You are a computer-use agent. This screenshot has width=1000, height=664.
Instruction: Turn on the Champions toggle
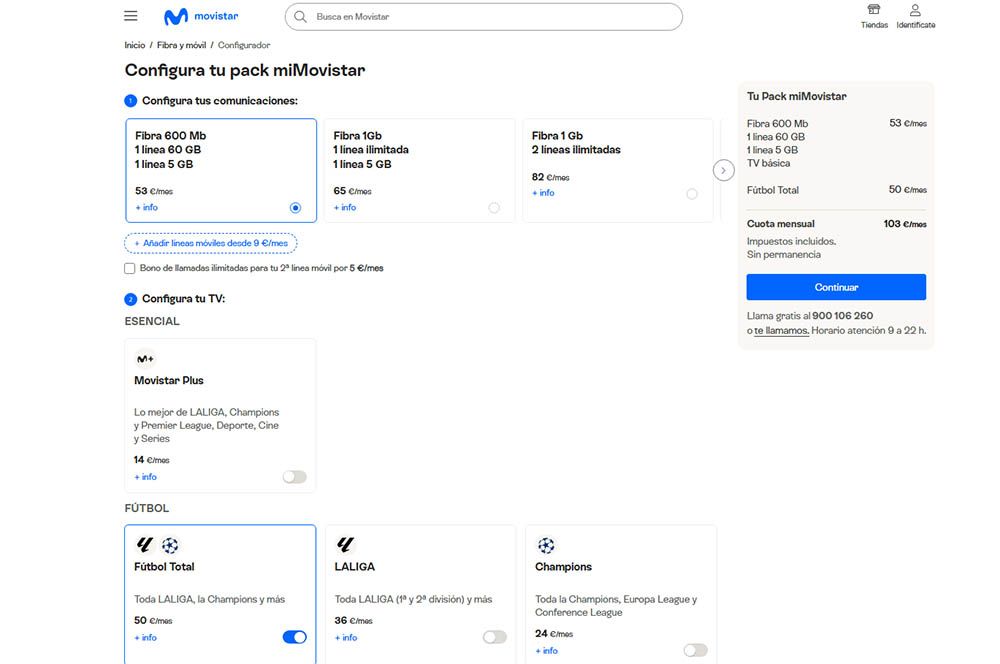[695, 650]
